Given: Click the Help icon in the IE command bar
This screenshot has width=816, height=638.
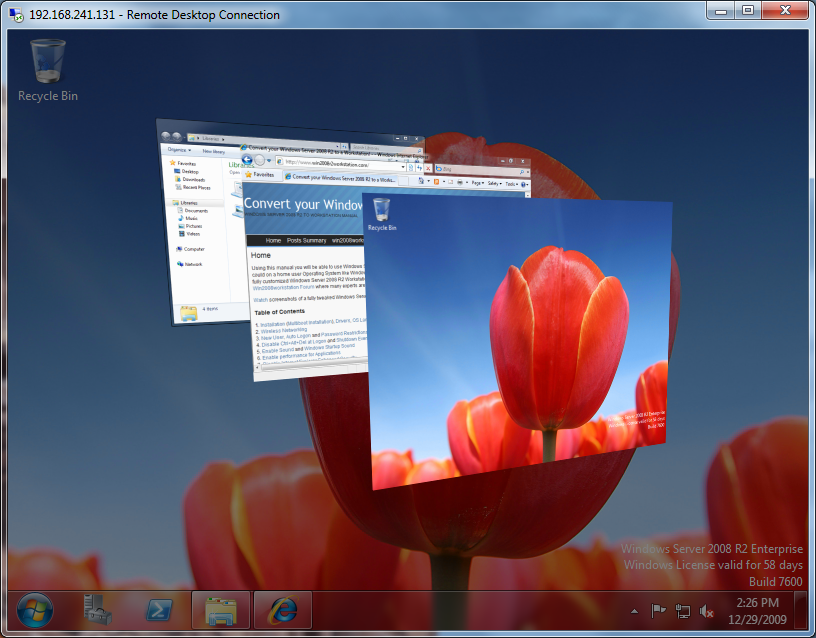Looking at the screenshot, I should pos(523,184).
